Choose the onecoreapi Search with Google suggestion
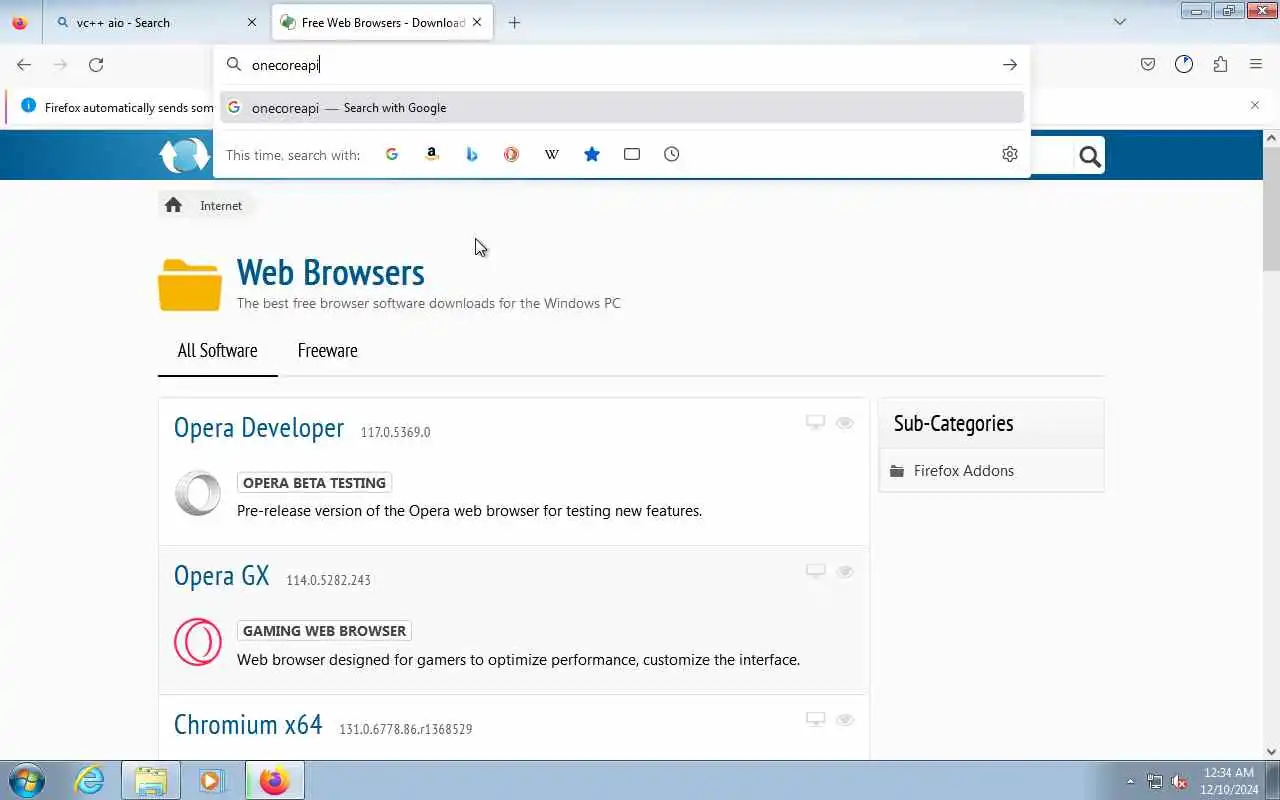This screenshot has height=800, width=1280. pyautogui.click(x=622, y=108)
